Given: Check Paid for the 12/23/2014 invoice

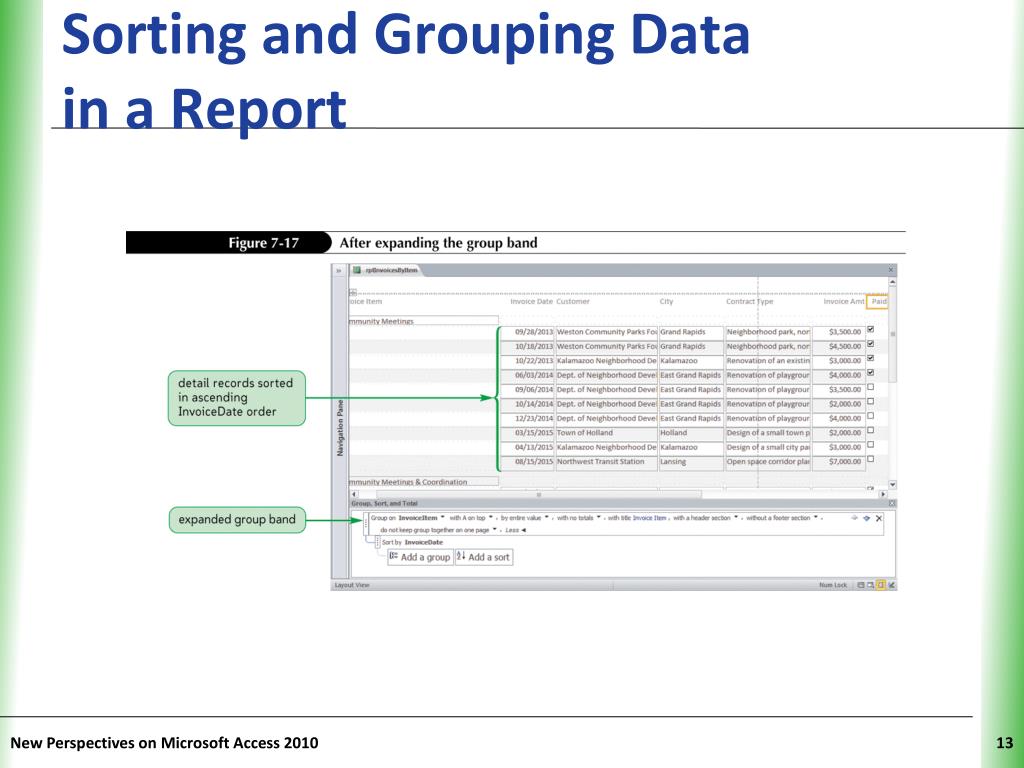Looking at the screenshot, I should coord(871,416).
